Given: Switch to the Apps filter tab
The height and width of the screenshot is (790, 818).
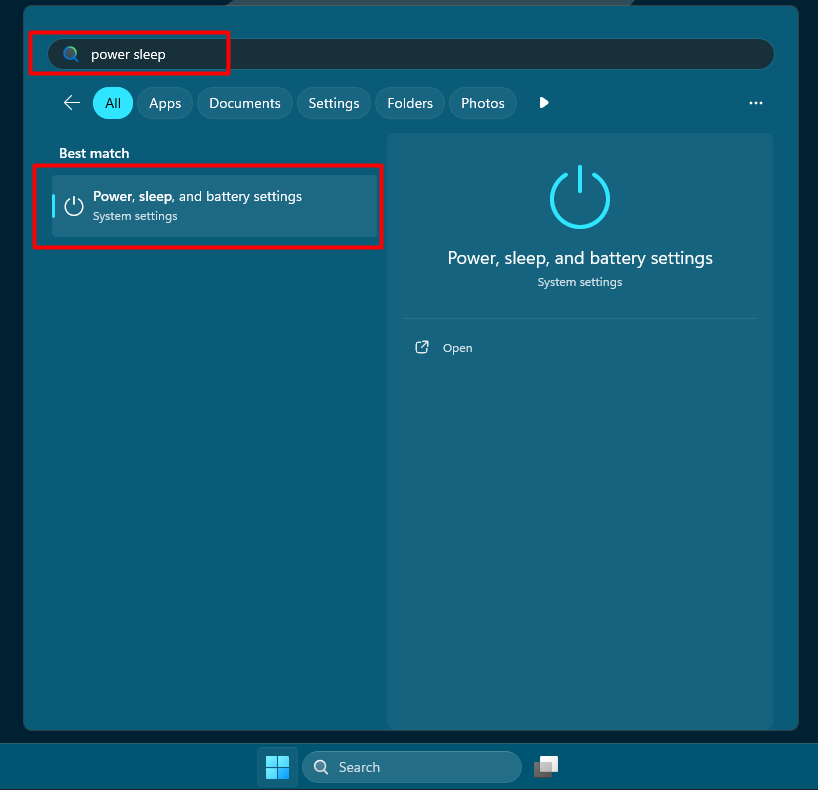Looking at the screenshot, I should (x=165, y=103).
